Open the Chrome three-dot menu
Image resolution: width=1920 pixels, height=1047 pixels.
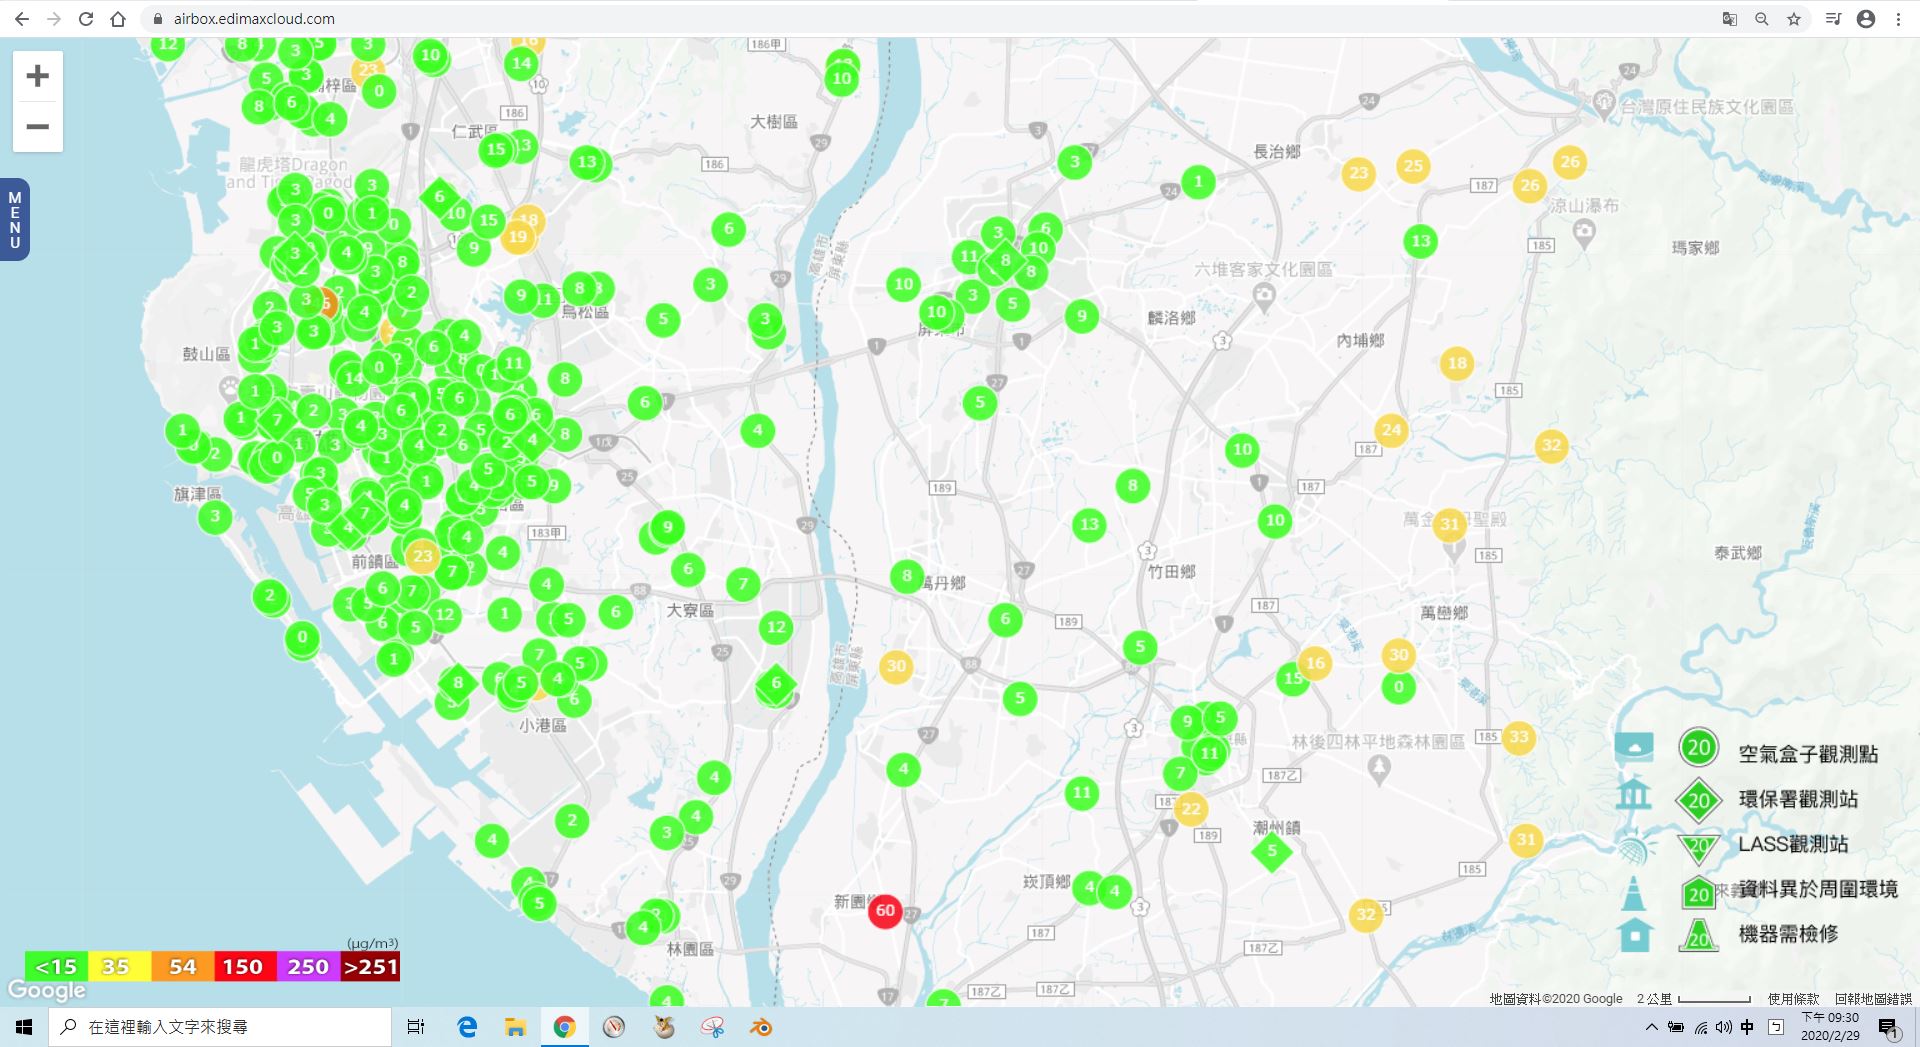click(x=1898, y=19)
